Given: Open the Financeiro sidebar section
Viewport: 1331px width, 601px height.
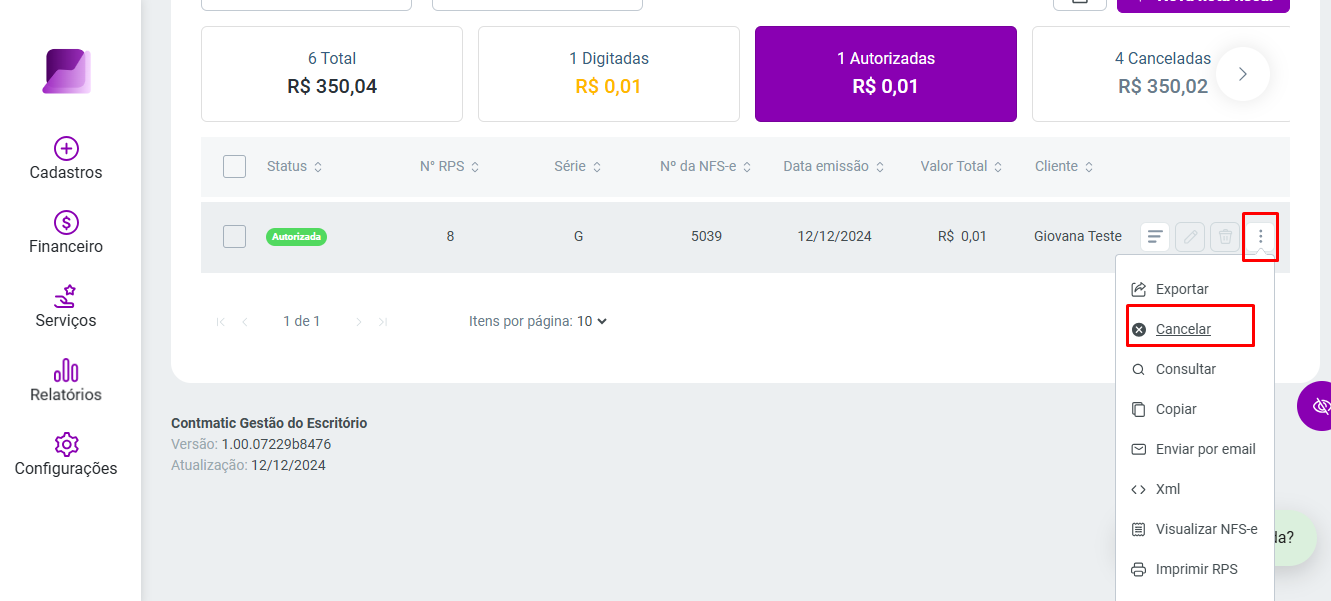Looking at the screenshot, I should tap(66, 233).
